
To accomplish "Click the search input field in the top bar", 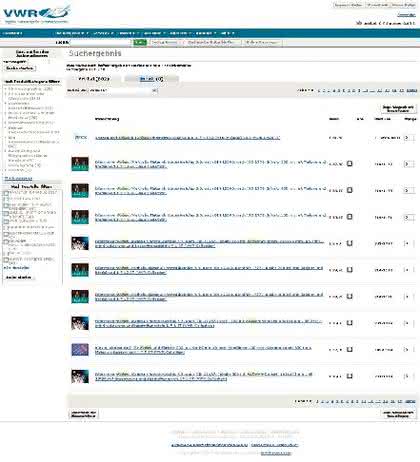I will tap(101, 42).
